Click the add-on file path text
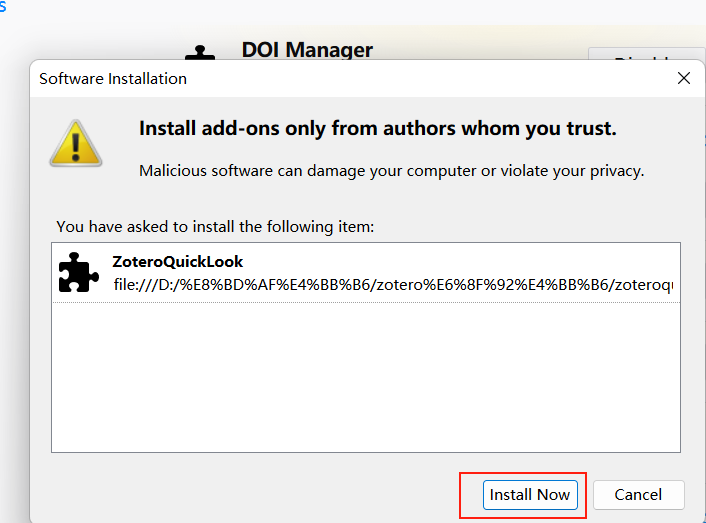This screenshot has width=706, height=523. point(392,285)
